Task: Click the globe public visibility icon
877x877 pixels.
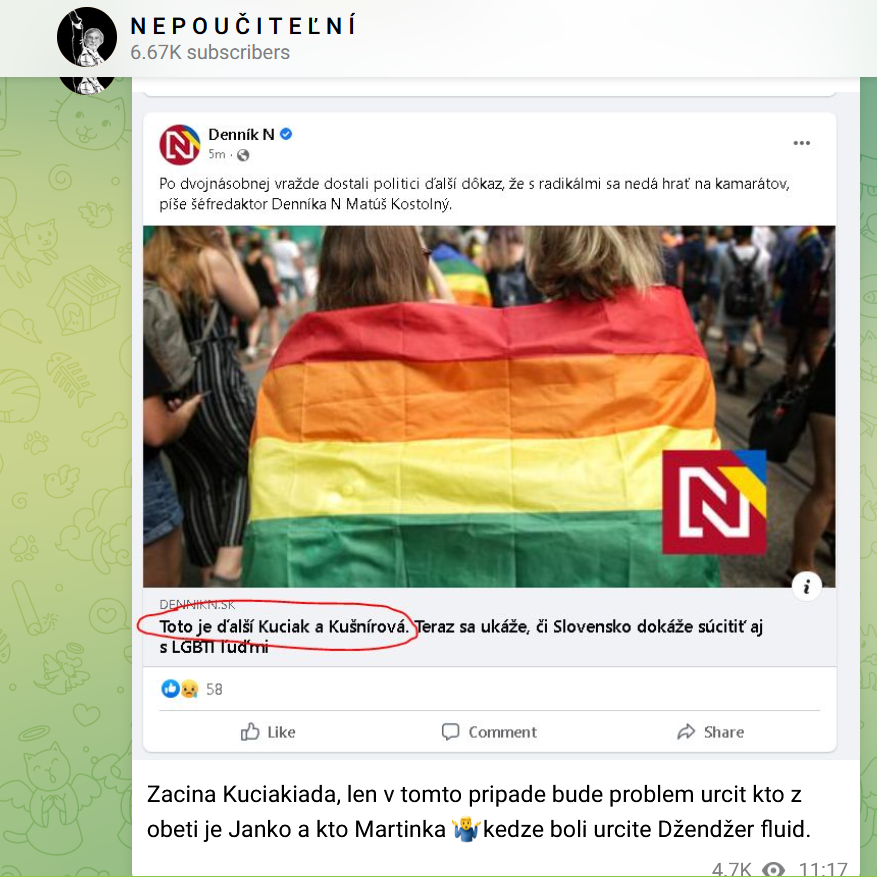Action: tap(243, 155)
